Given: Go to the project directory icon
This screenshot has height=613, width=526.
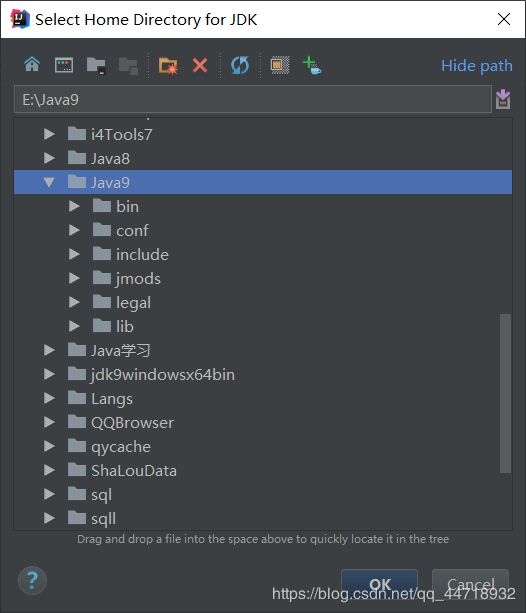Looking at the screenshot, I should [x=96, y=65].
